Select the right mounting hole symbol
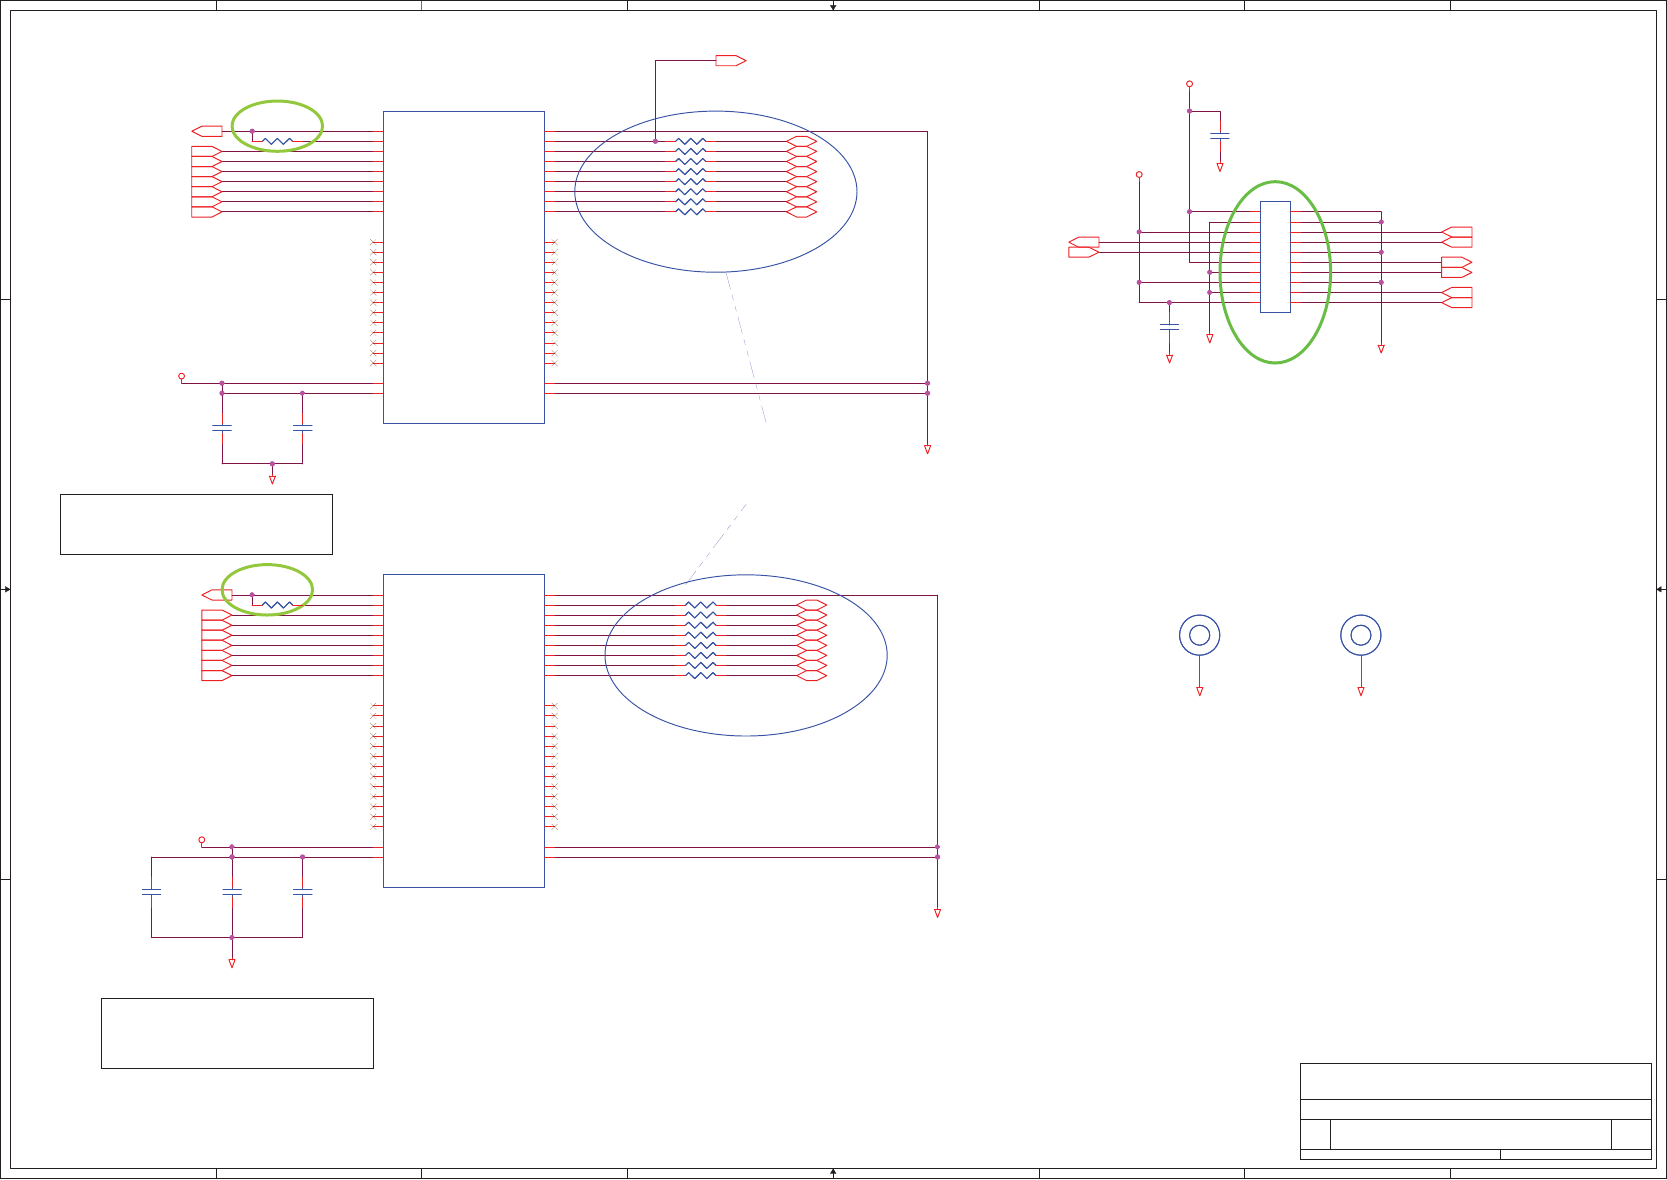Screen dimensions: 1667x1180 click(1361, 635)
